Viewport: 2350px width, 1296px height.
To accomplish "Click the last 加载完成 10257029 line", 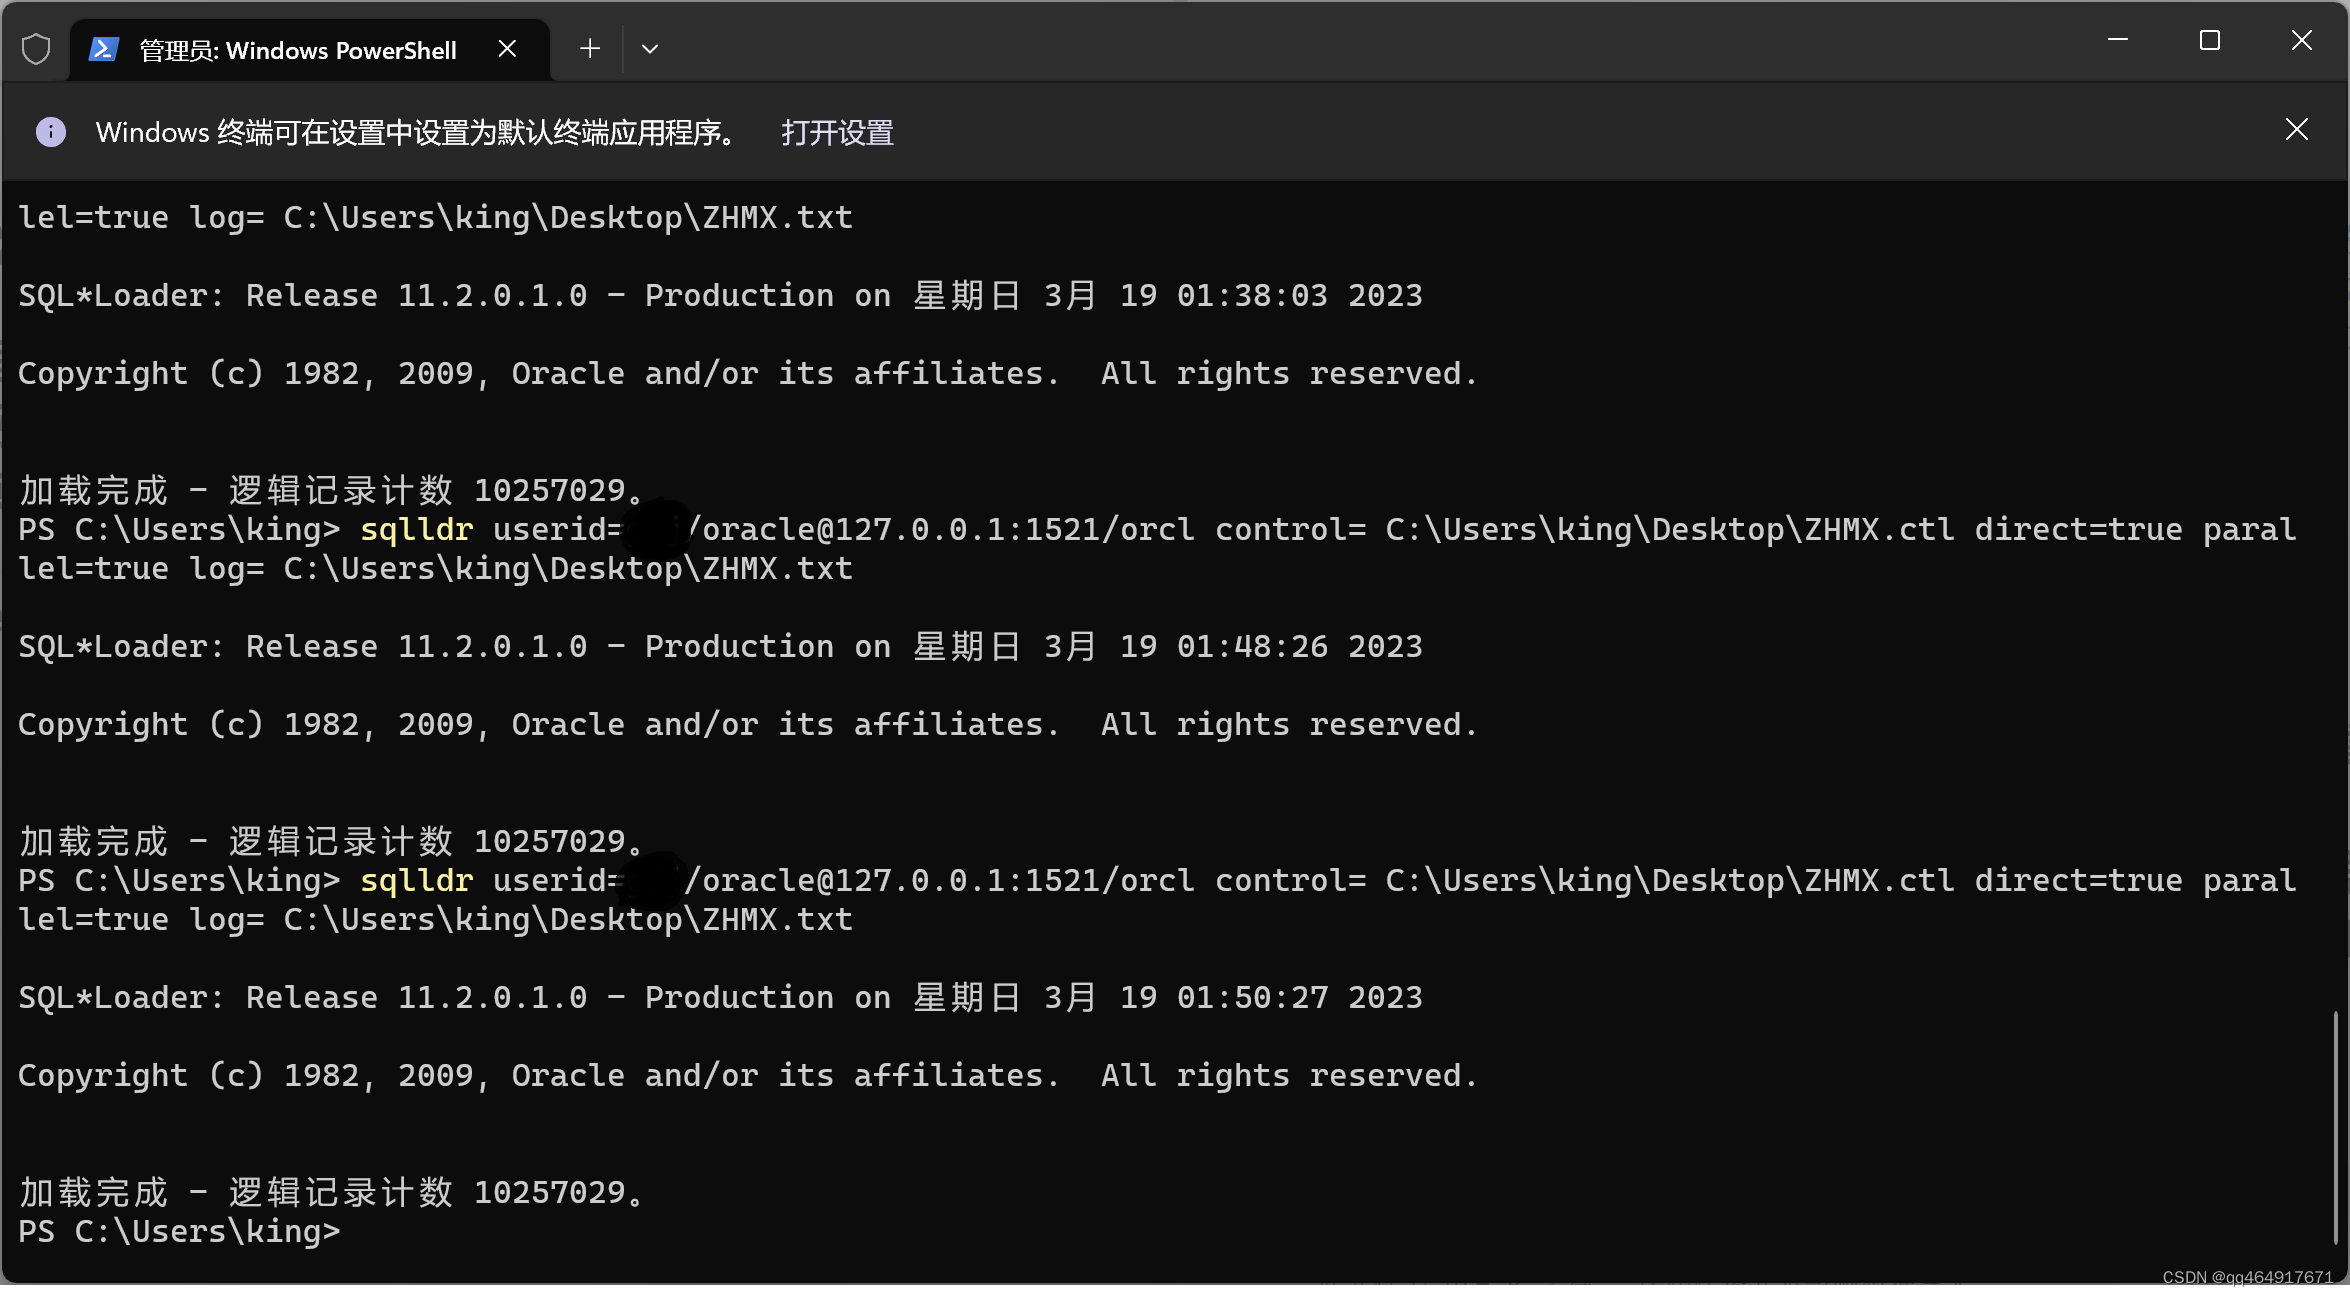I will (332, 1192).
